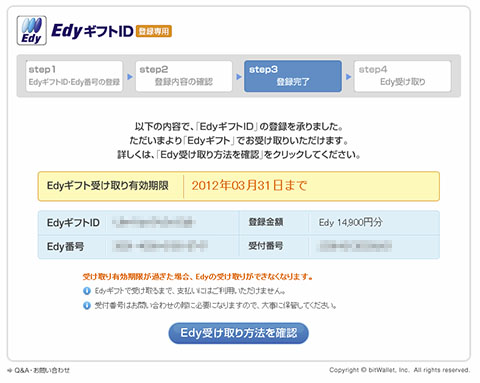Click the blurred EdyギフトID value
The height and width of the screenshot is (383, 480).
[154, 222]
